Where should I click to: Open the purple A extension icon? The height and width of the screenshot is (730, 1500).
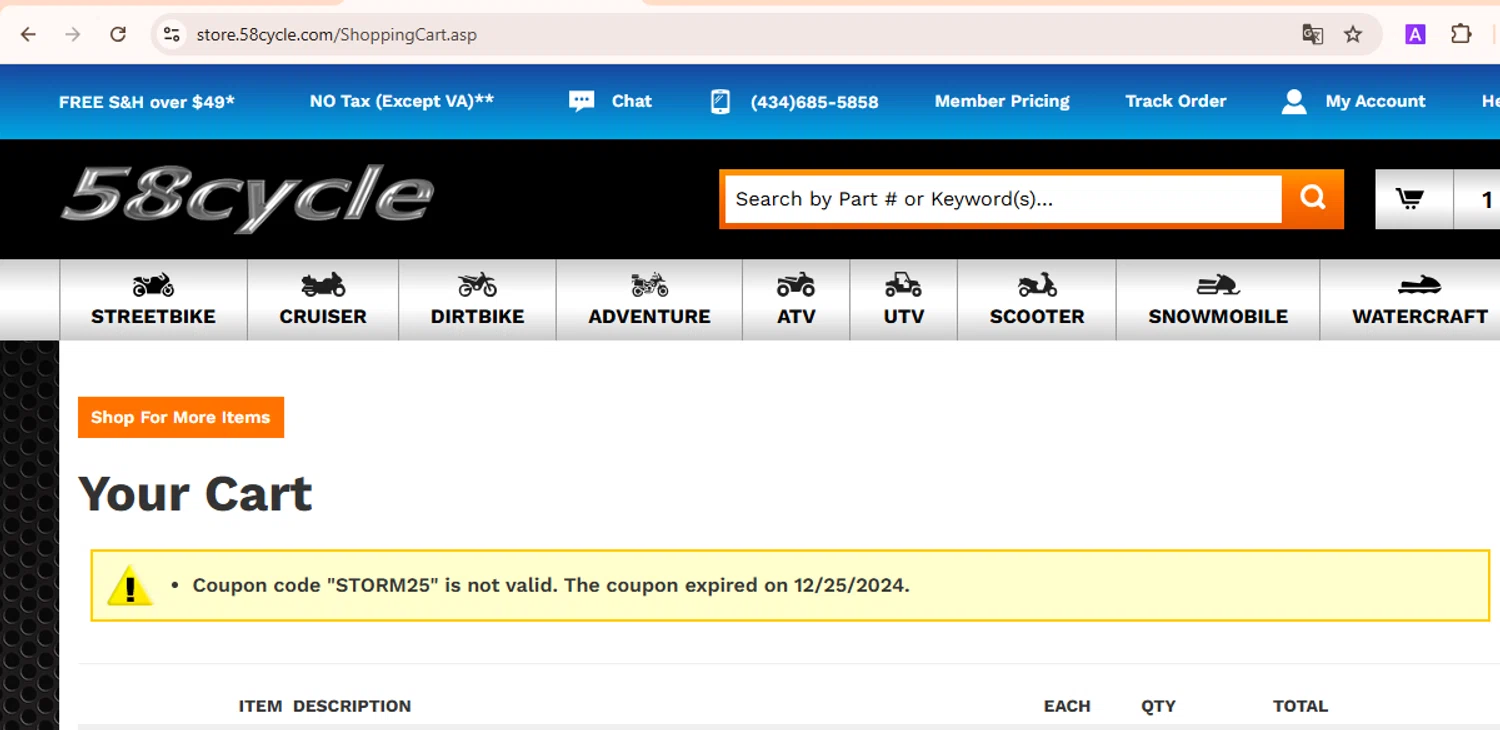pyautogui.click(x=1415, y=34)
